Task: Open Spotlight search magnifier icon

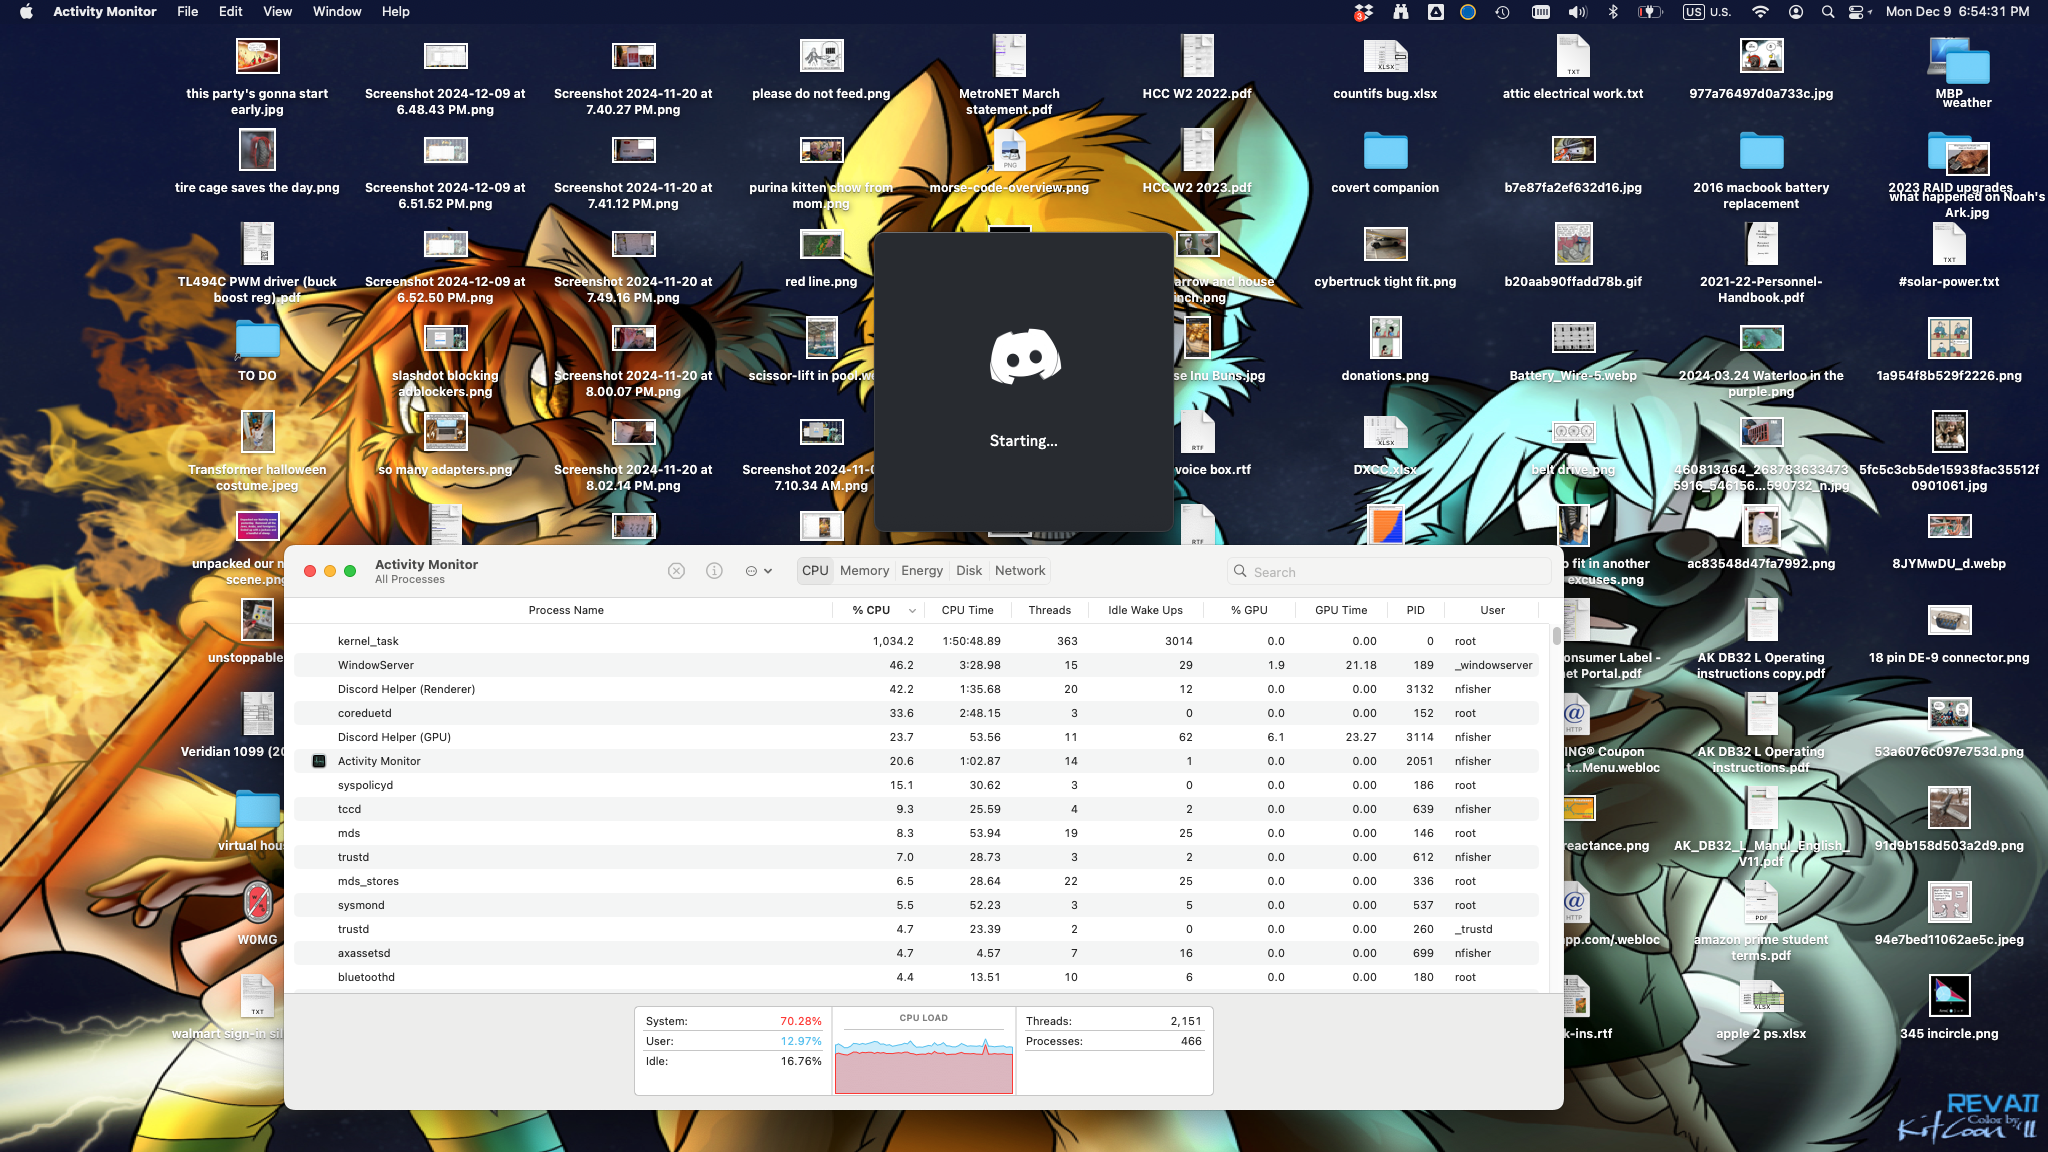Action: [x=1827, y=12]
